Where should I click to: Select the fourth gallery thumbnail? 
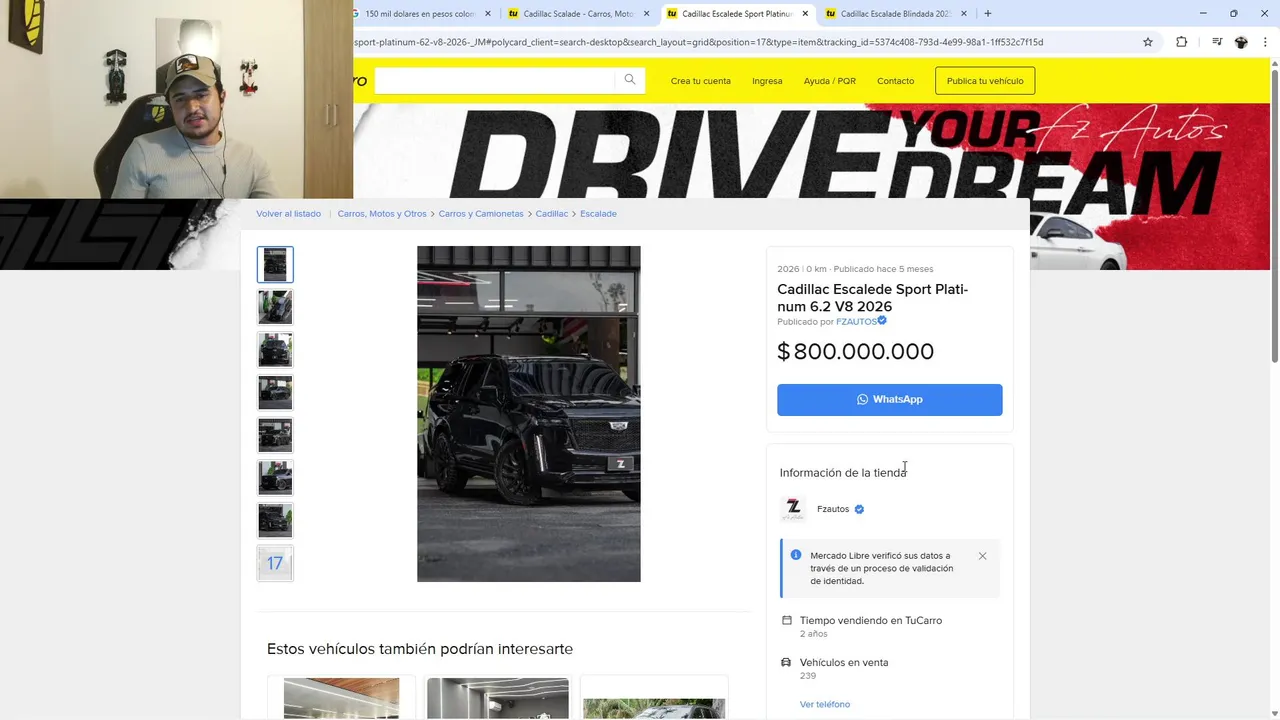tap(275, 393)
